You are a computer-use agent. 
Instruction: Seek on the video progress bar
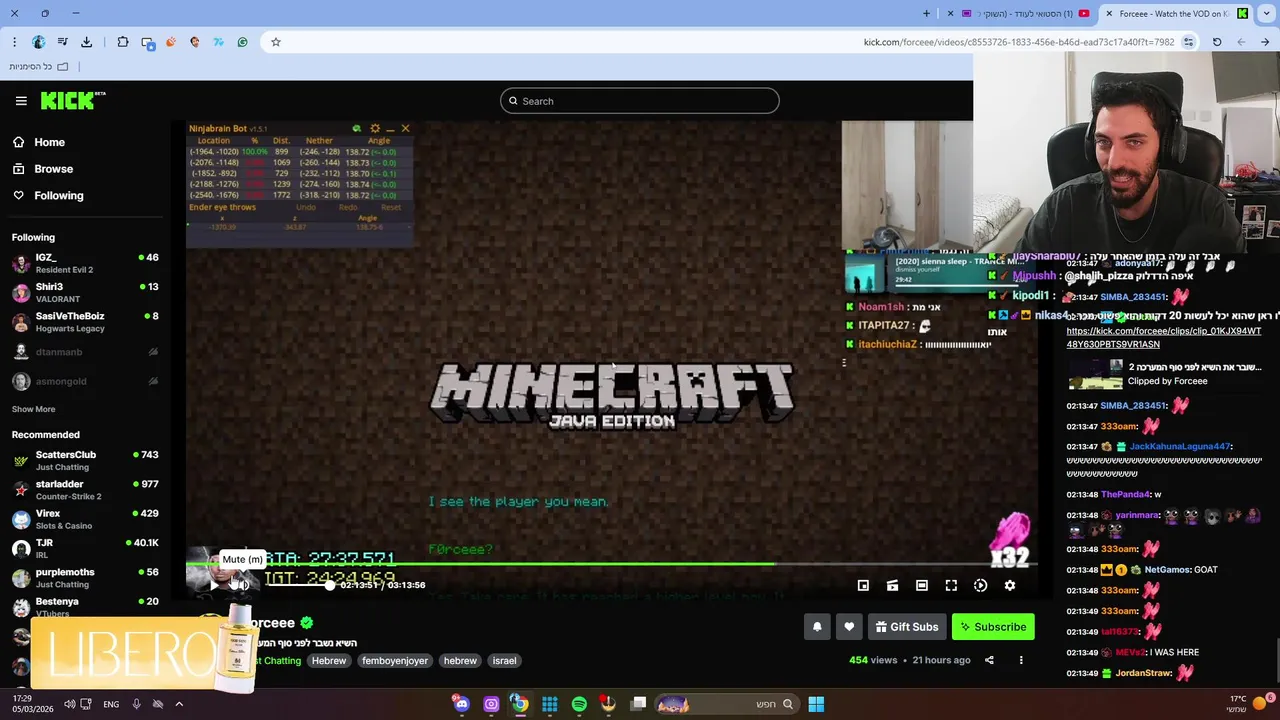tap(611, 565)
